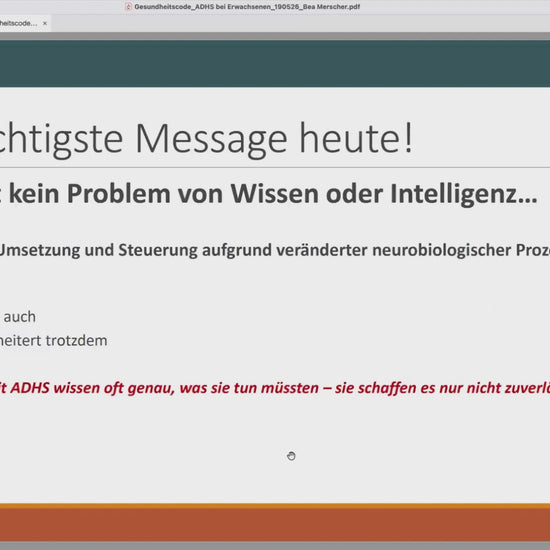This screenshot has width=550, height=550.
Task: Click the Gesundheitscode_ADHS filename in the title bar
Action: (x=247, y=7)
